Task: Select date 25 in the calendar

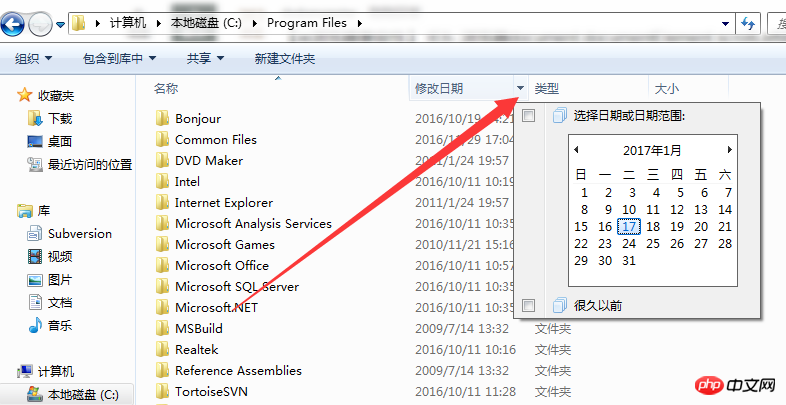Action: [x=653, y=244]
